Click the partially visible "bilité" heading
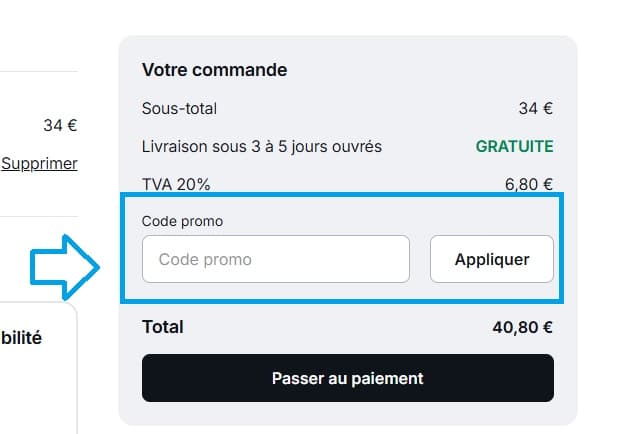The image size is (636, 434). point(21,338)
